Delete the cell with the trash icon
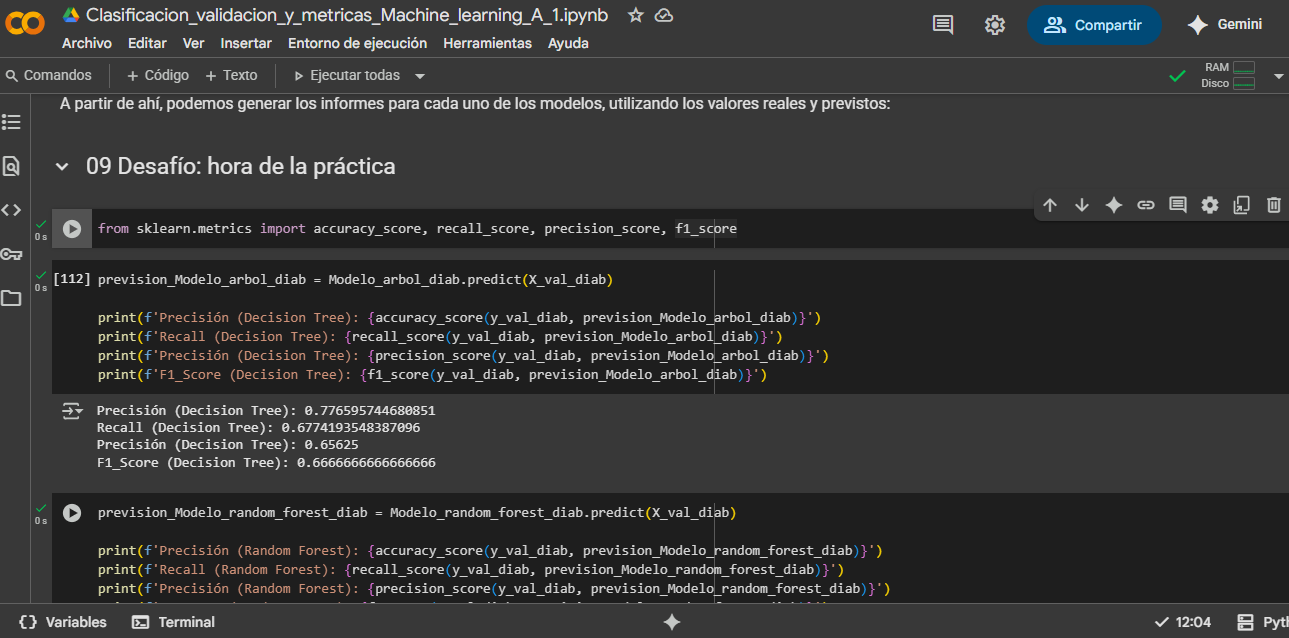The width and height of the screenshot is (1289, 638). pyautogui.click(x=1274, y=205)
